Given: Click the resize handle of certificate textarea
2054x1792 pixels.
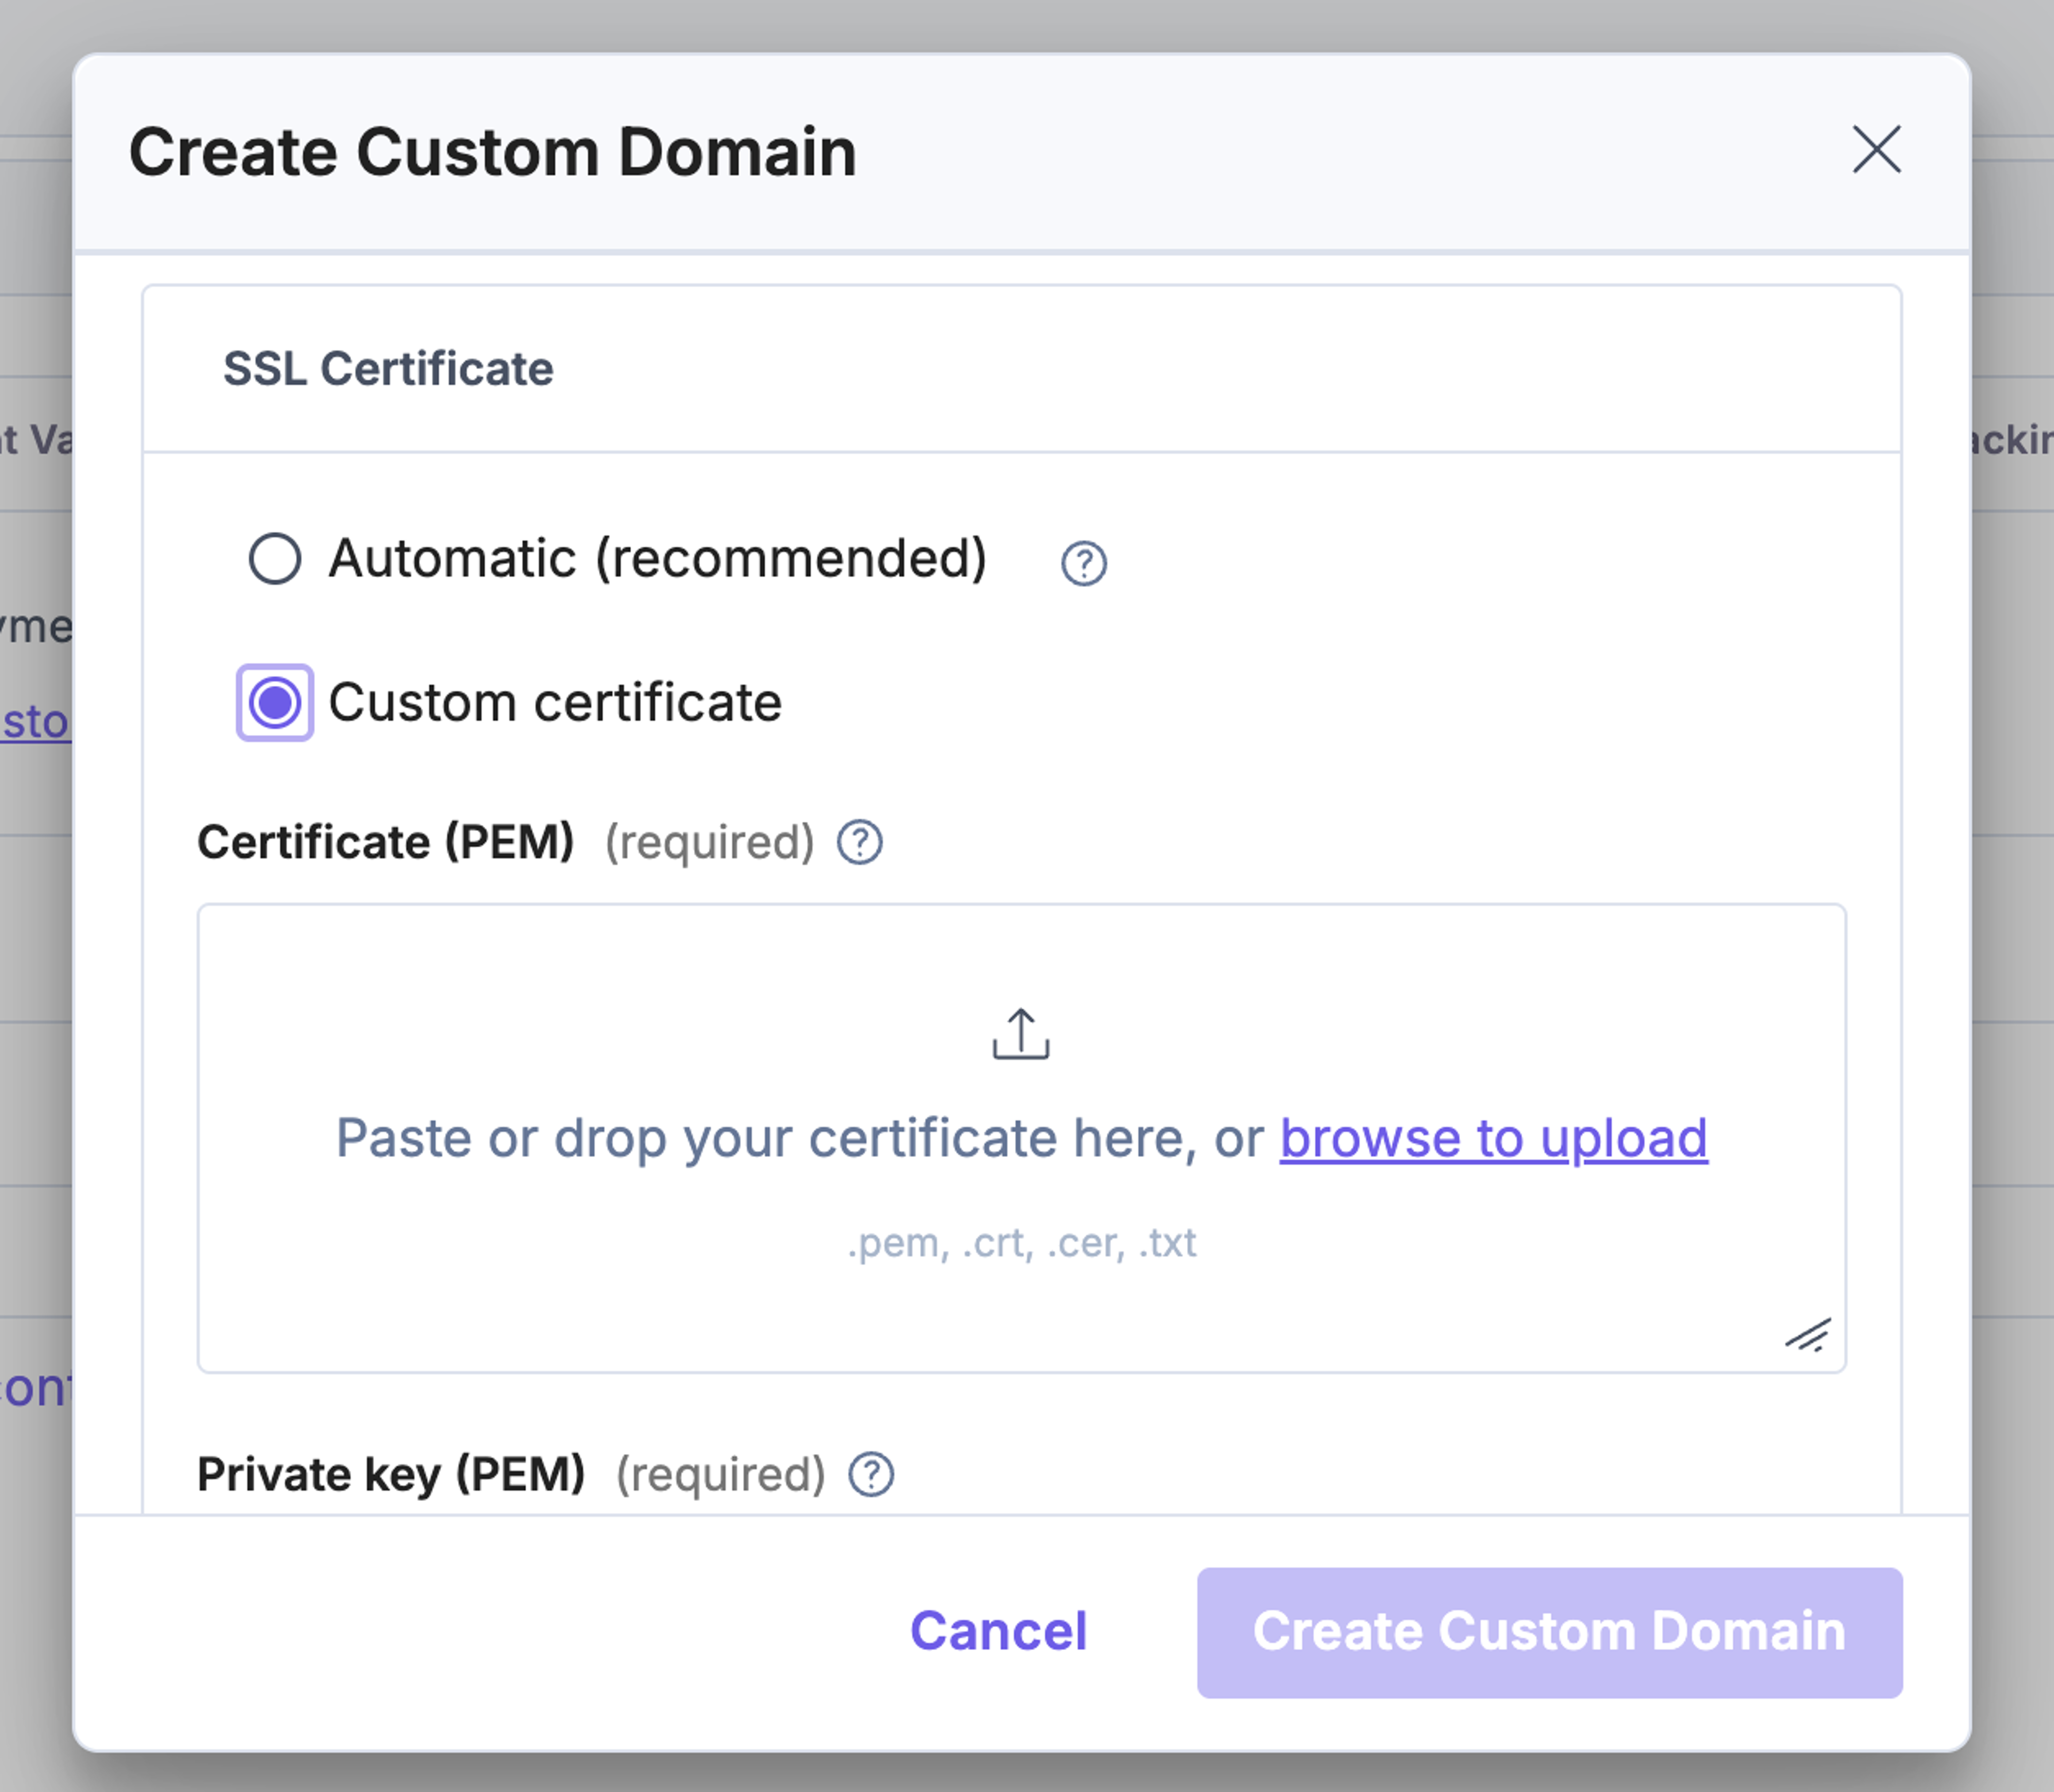Looking at the screenshot, I should pos(1808,1335).
